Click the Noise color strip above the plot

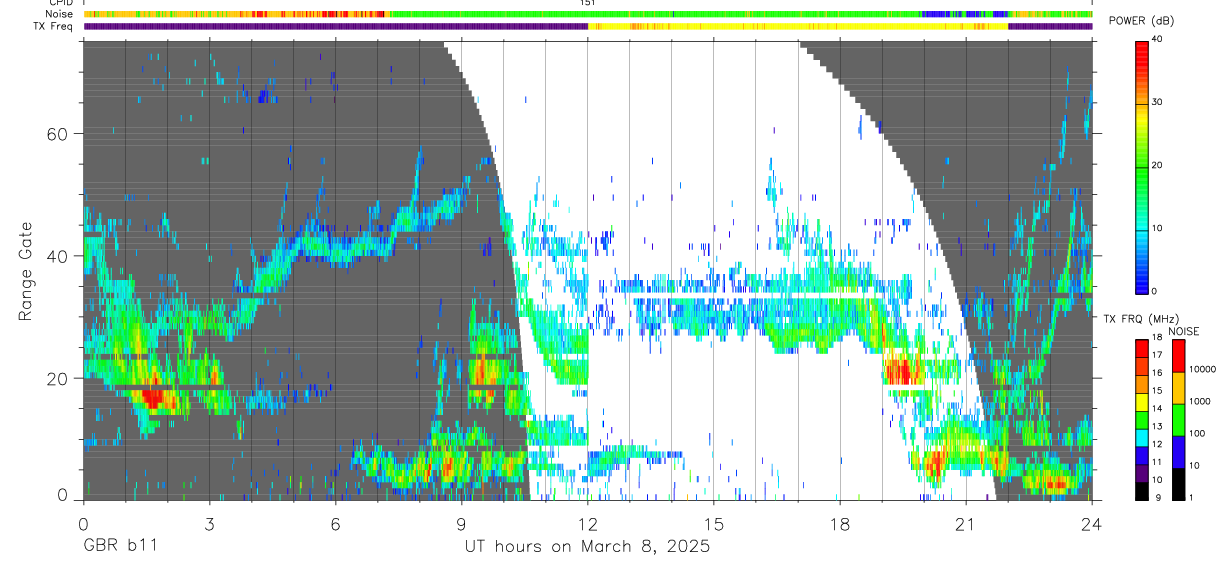[588, 14]
